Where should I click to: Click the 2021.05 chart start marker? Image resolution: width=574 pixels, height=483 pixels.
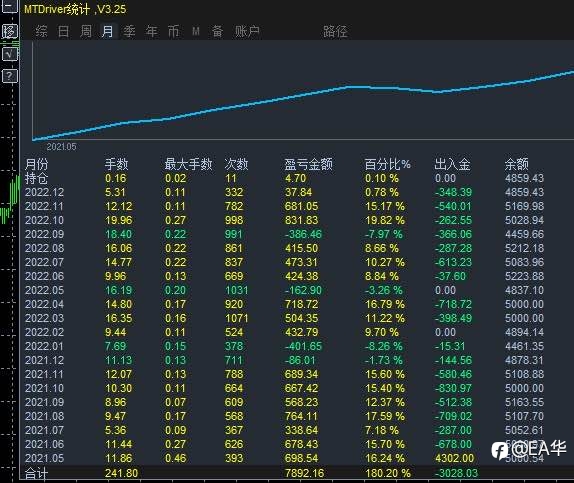(x=62, y=147)
